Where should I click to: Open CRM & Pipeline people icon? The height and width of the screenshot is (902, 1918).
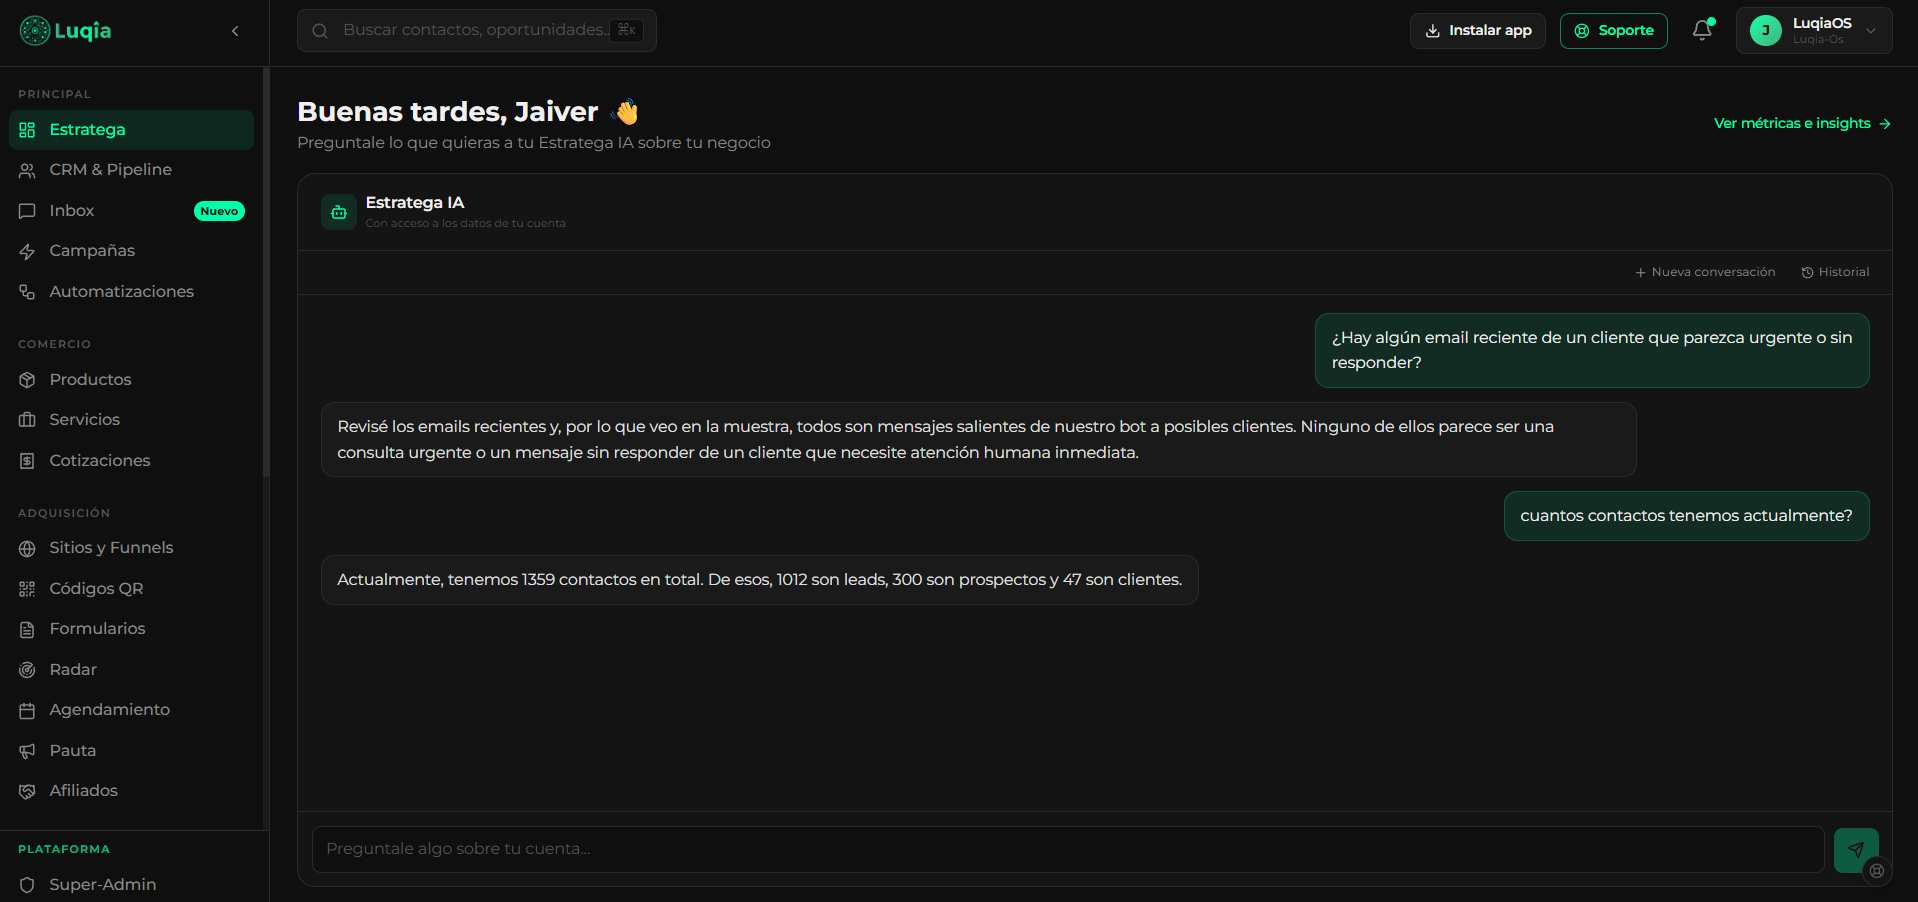(x=27, y=171)
